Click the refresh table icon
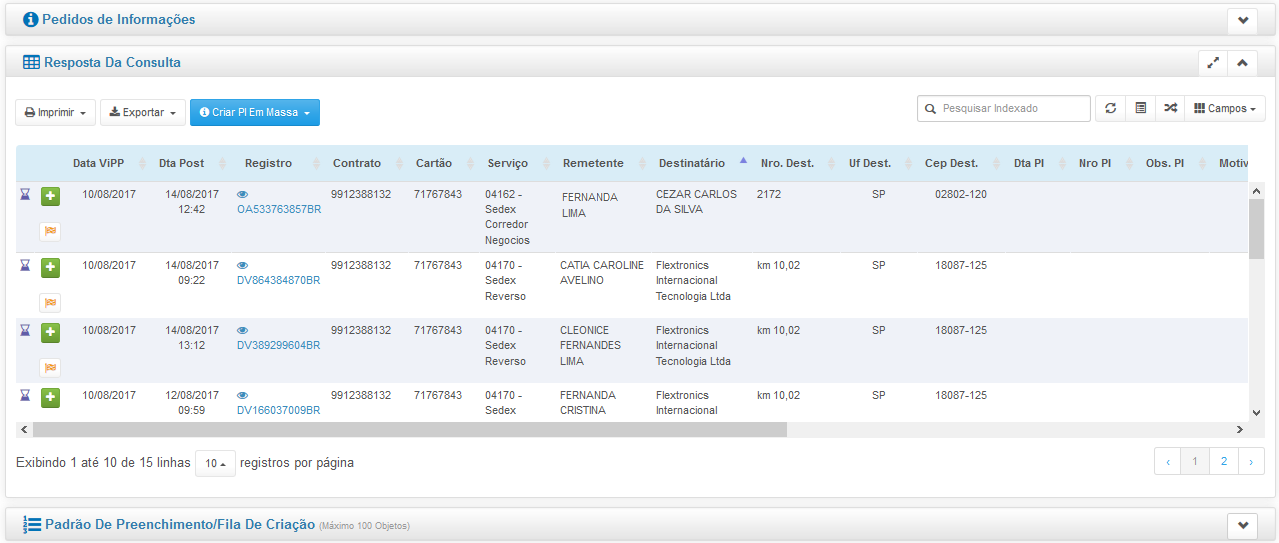 click(1110, 109)
